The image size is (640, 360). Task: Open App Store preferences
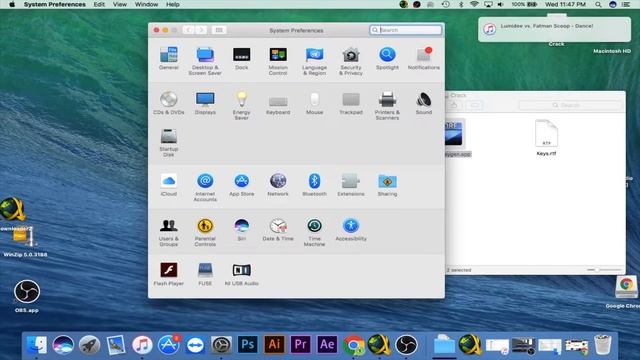coord(242,185)
